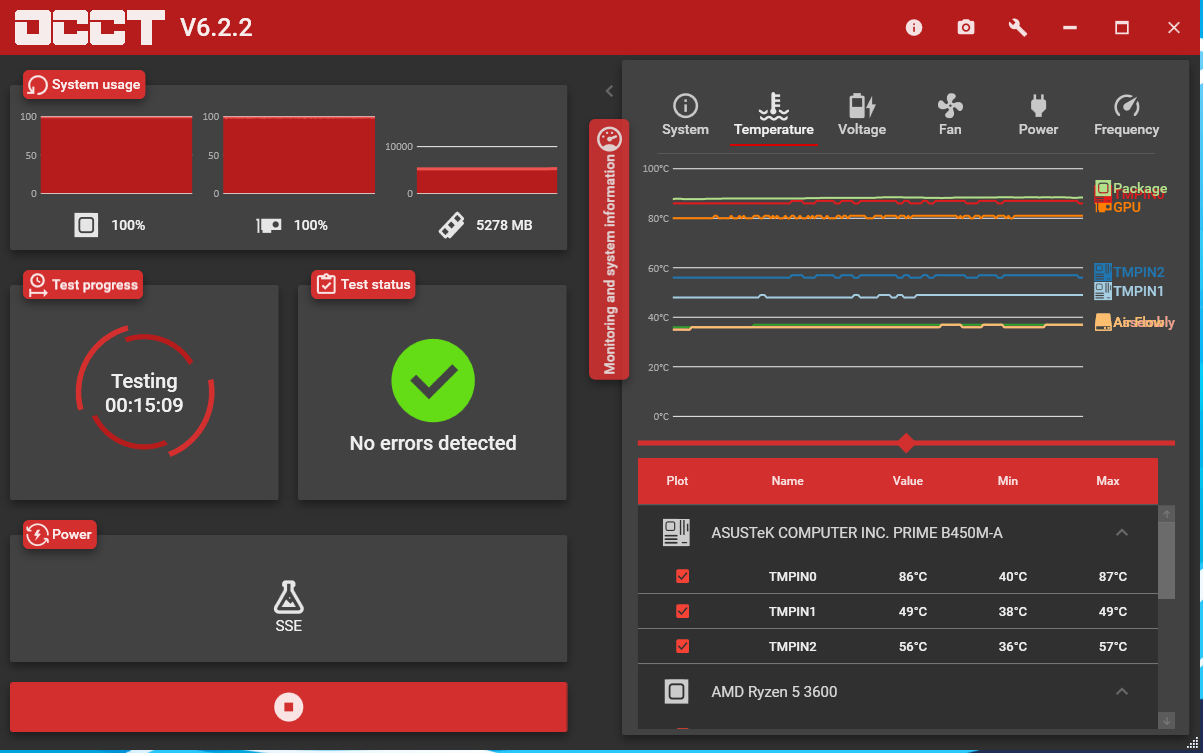Click the Test status panel label
Screen dimensions: 1203x753
363,284
